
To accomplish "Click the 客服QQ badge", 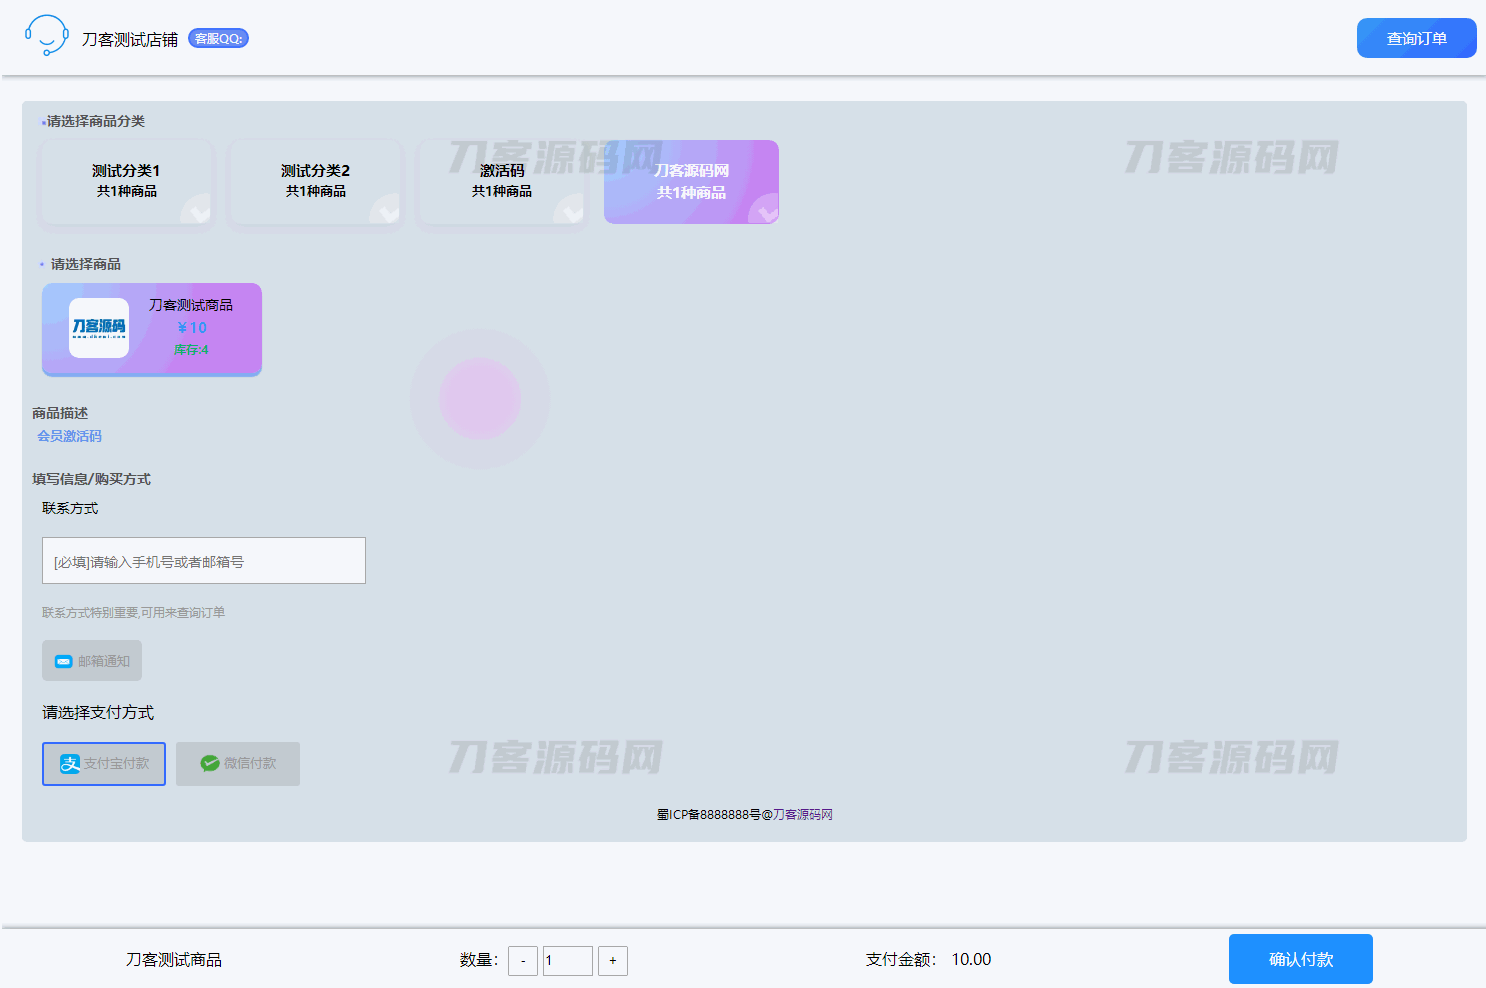I will [x=218, y=39].
